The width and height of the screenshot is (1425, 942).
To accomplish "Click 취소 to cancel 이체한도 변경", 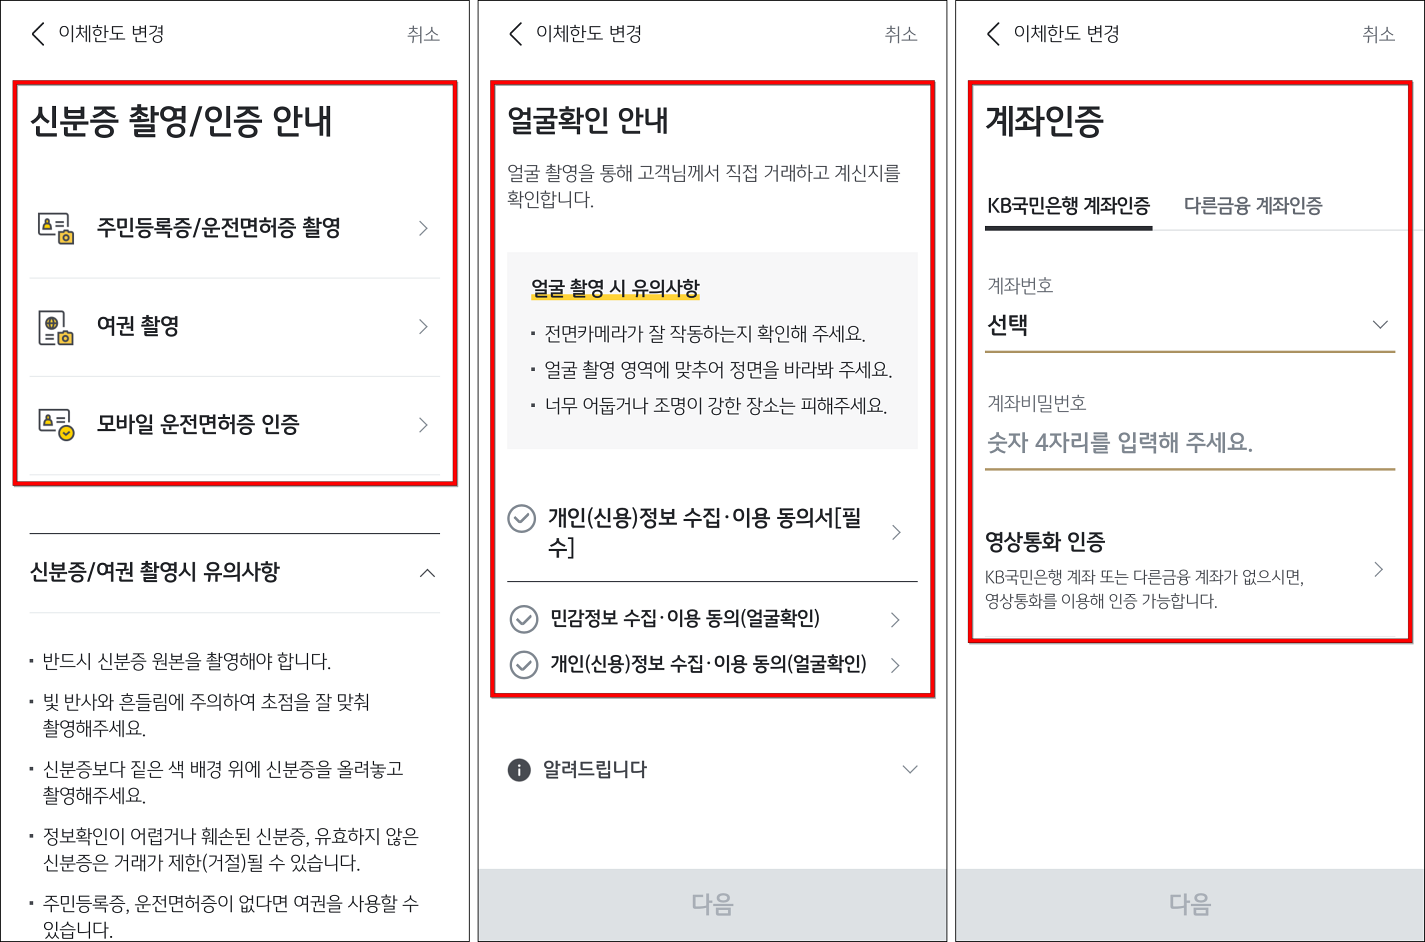I will (423, 33).
